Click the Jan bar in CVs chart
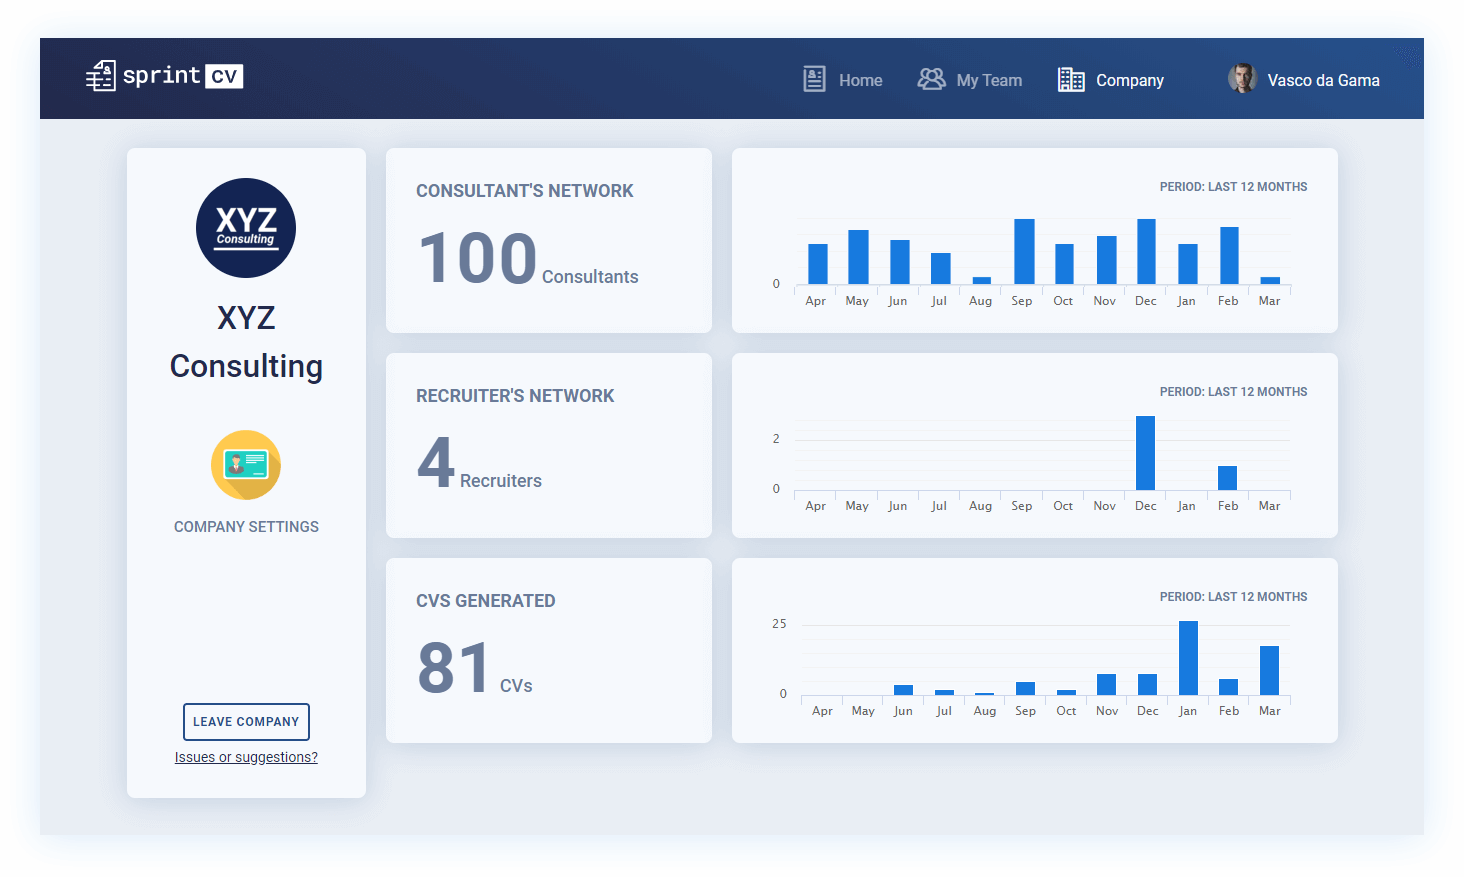1464x877 pixels. [x=1188, y=658]
